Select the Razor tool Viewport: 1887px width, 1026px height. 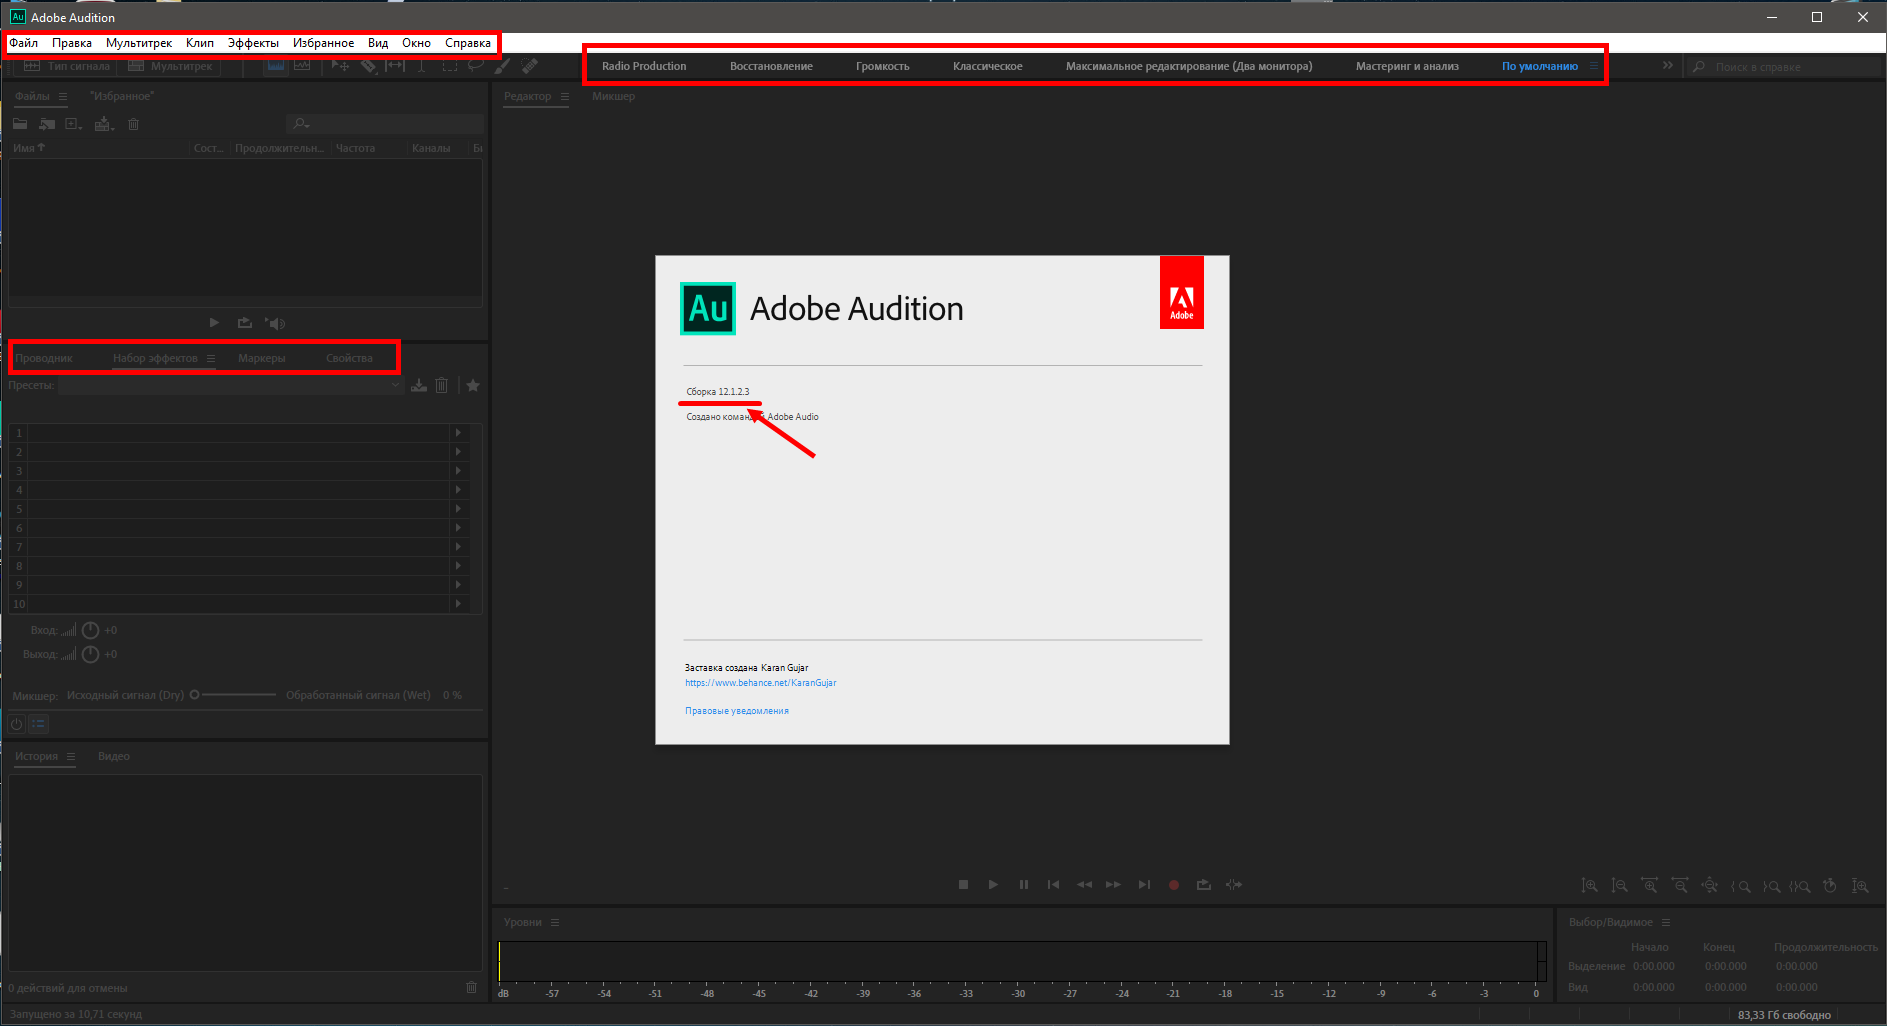coord(368,66)
